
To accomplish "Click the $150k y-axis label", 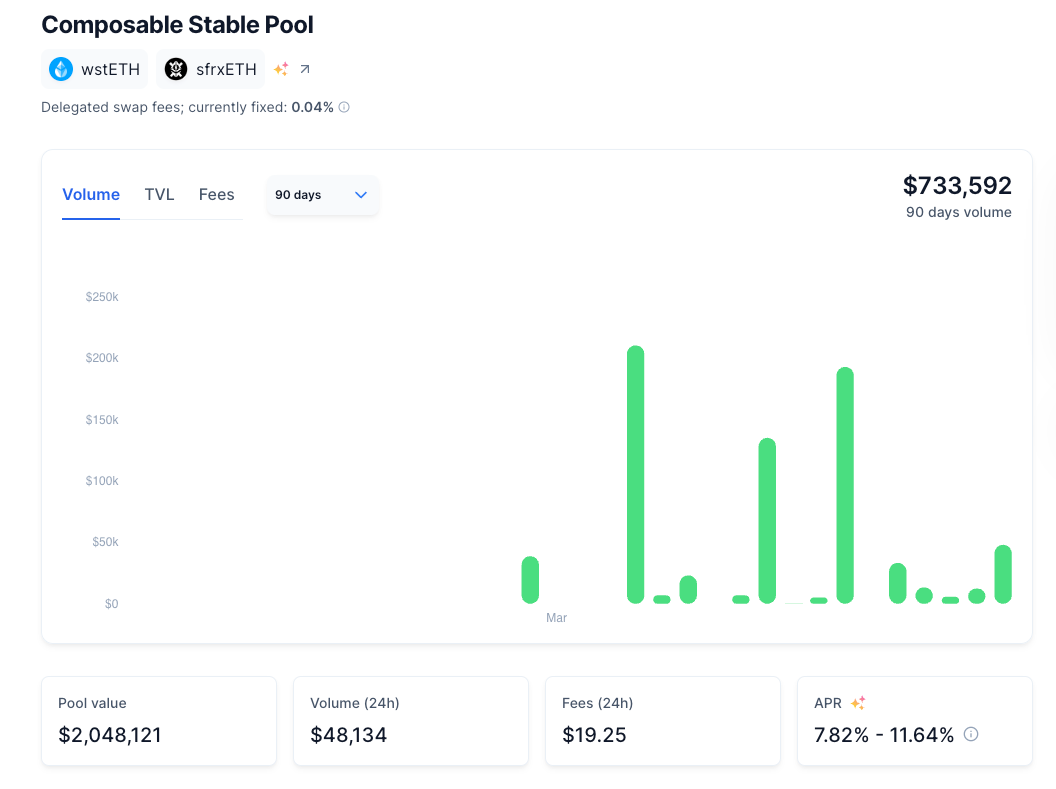I will click(102, 419).
